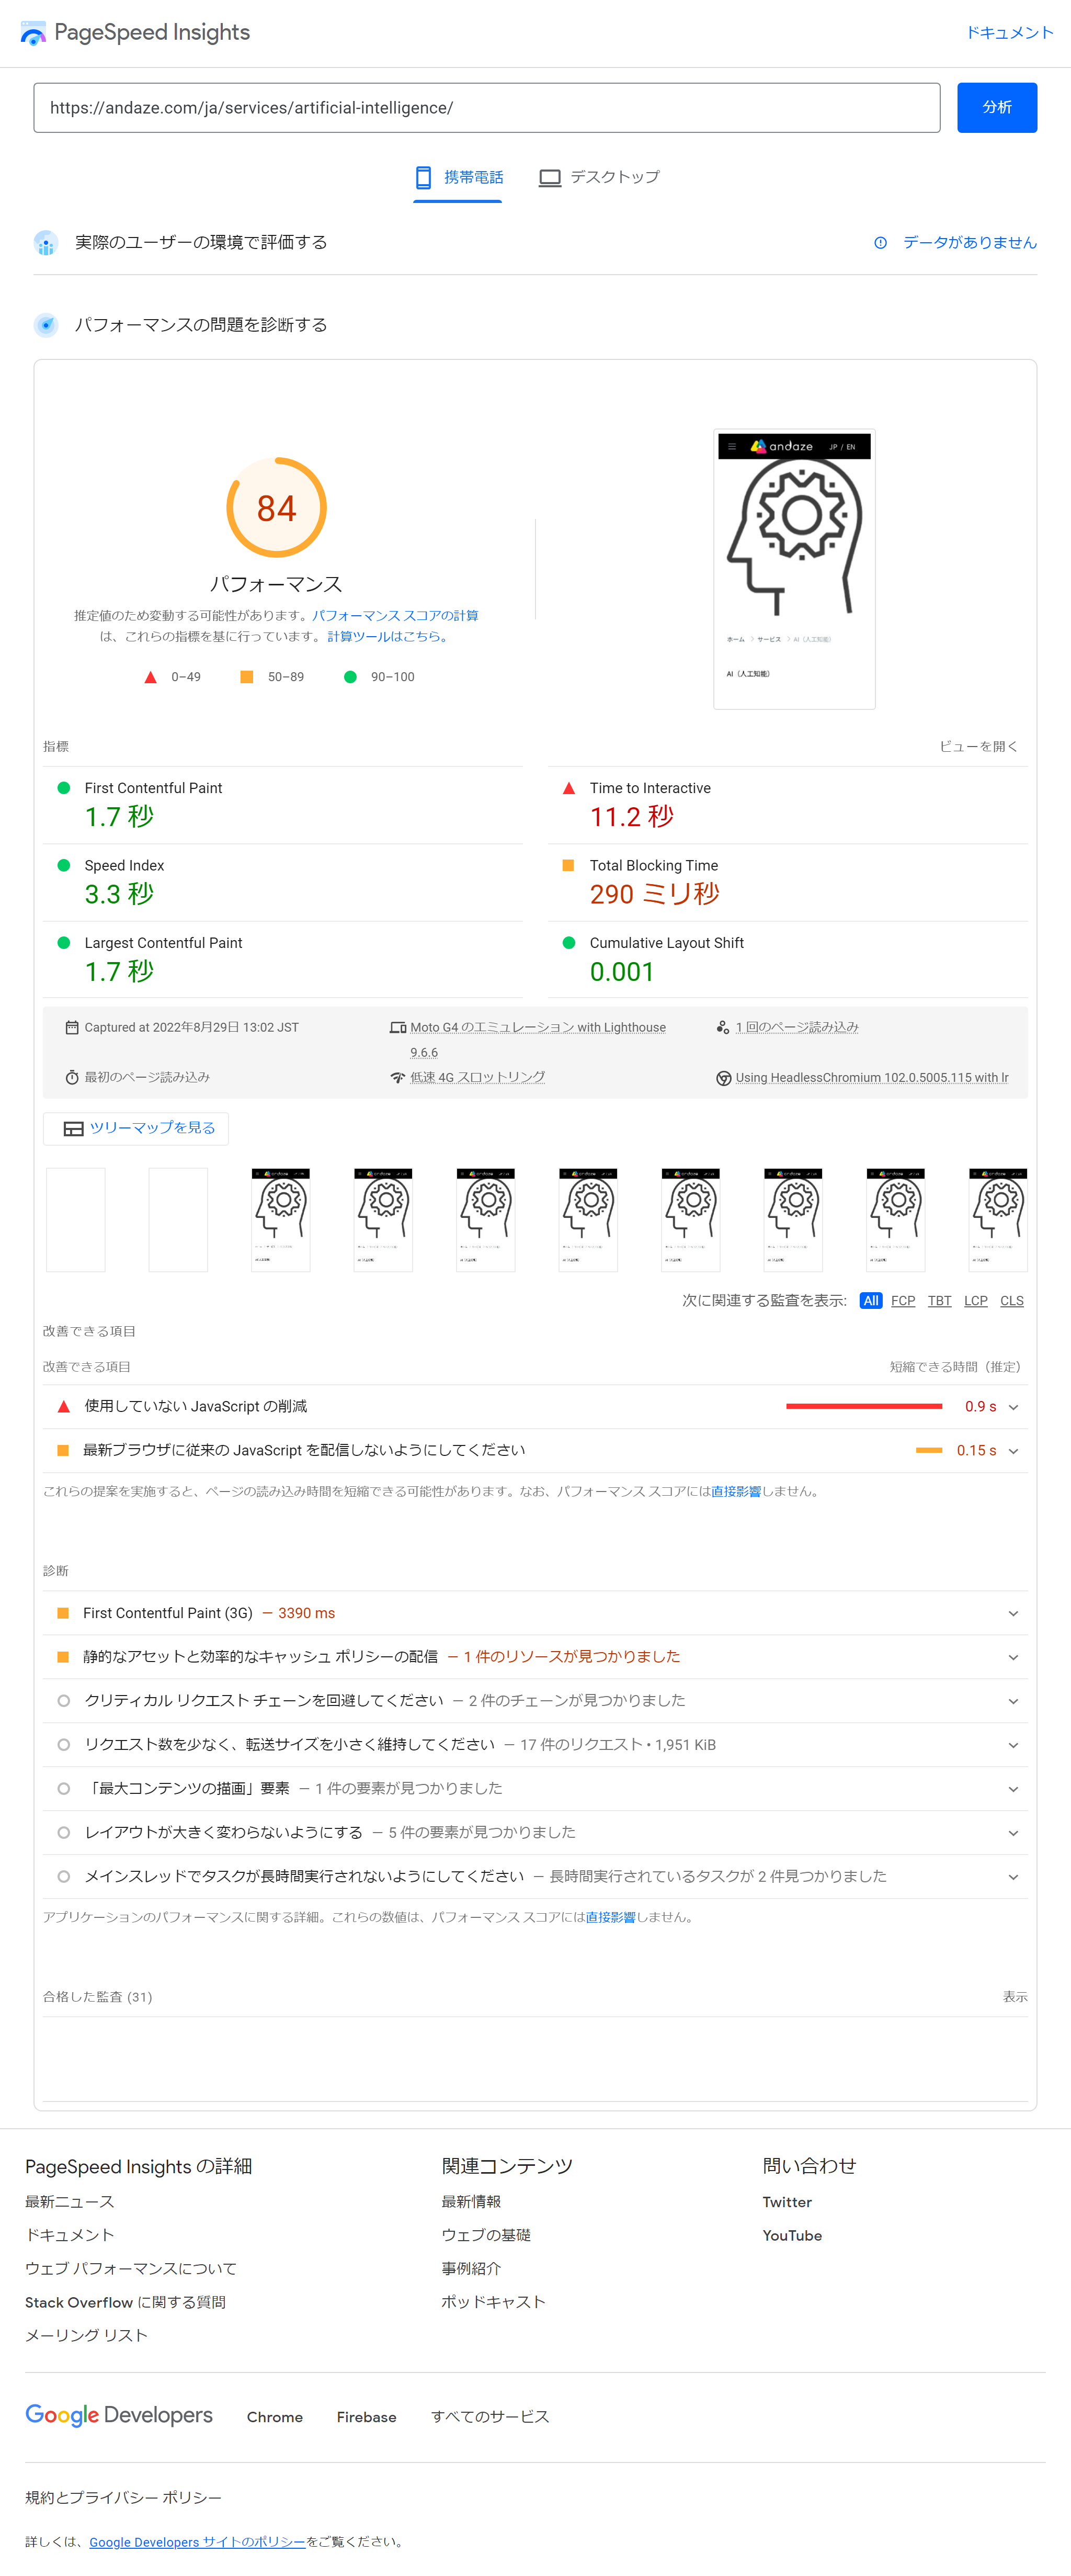The image size is (1071, 2576).
Task: Click the phone icon on the 携帯電話 tab
Action: (x=423, y=177)
